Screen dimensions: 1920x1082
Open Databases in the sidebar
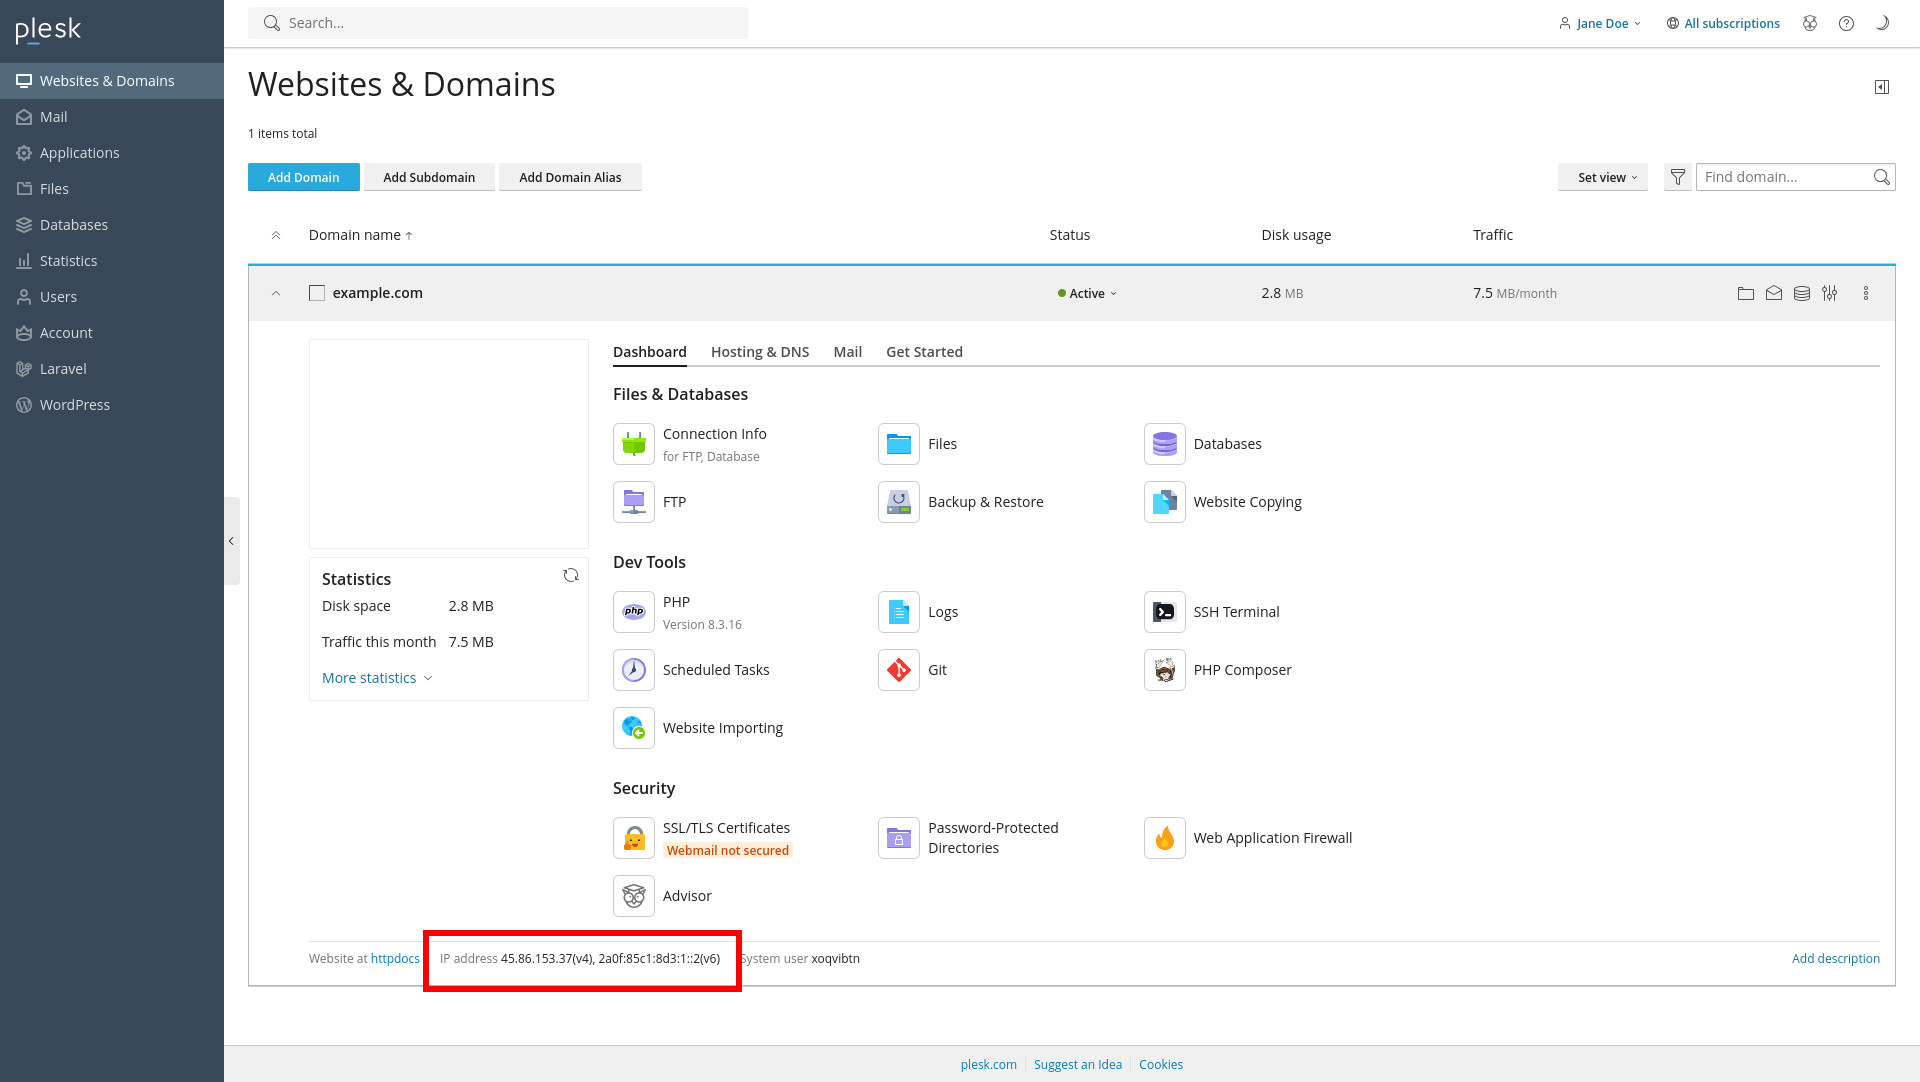click(112, 225)
